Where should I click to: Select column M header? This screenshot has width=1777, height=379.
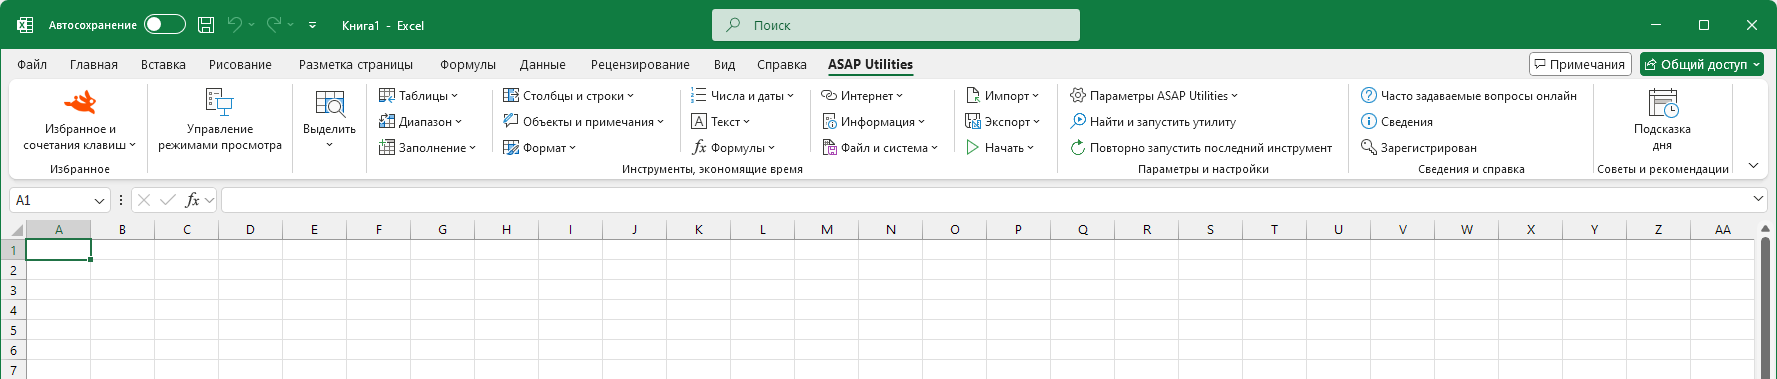point(827,230)
